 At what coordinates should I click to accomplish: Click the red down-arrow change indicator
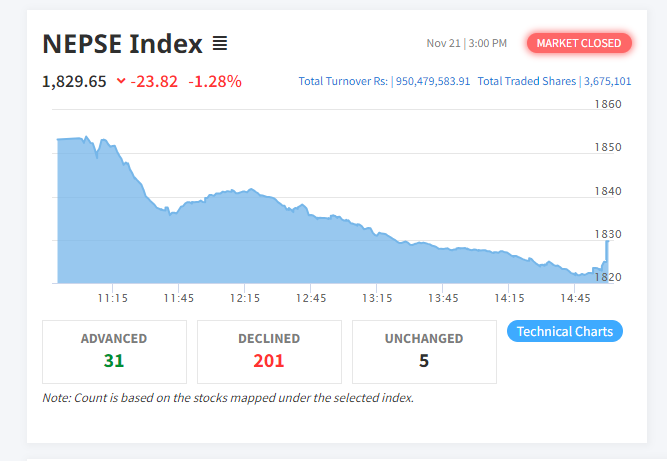coord(121,81)
